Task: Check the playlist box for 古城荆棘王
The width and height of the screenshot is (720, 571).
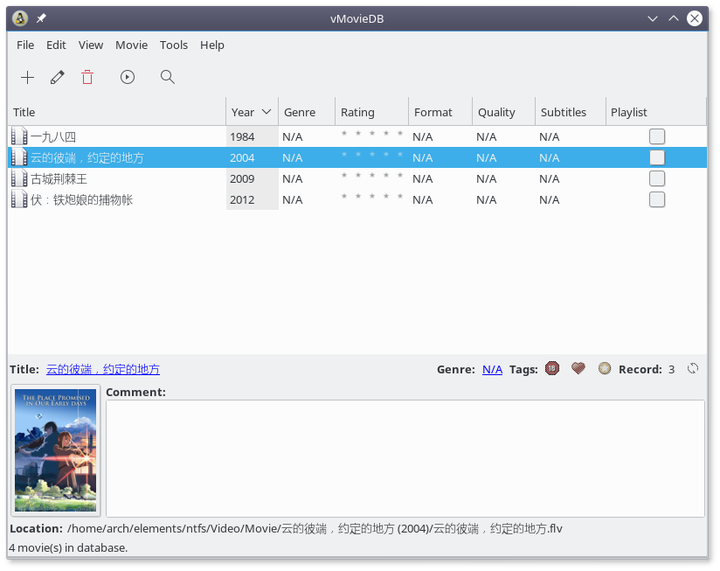Action: (657, 179)
